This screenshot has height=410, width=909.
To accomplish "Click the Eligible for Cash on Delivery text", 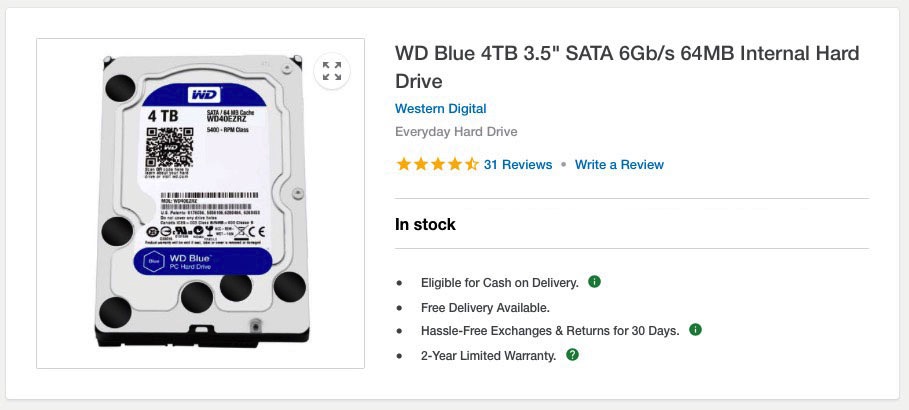I will tap(499, 283).
